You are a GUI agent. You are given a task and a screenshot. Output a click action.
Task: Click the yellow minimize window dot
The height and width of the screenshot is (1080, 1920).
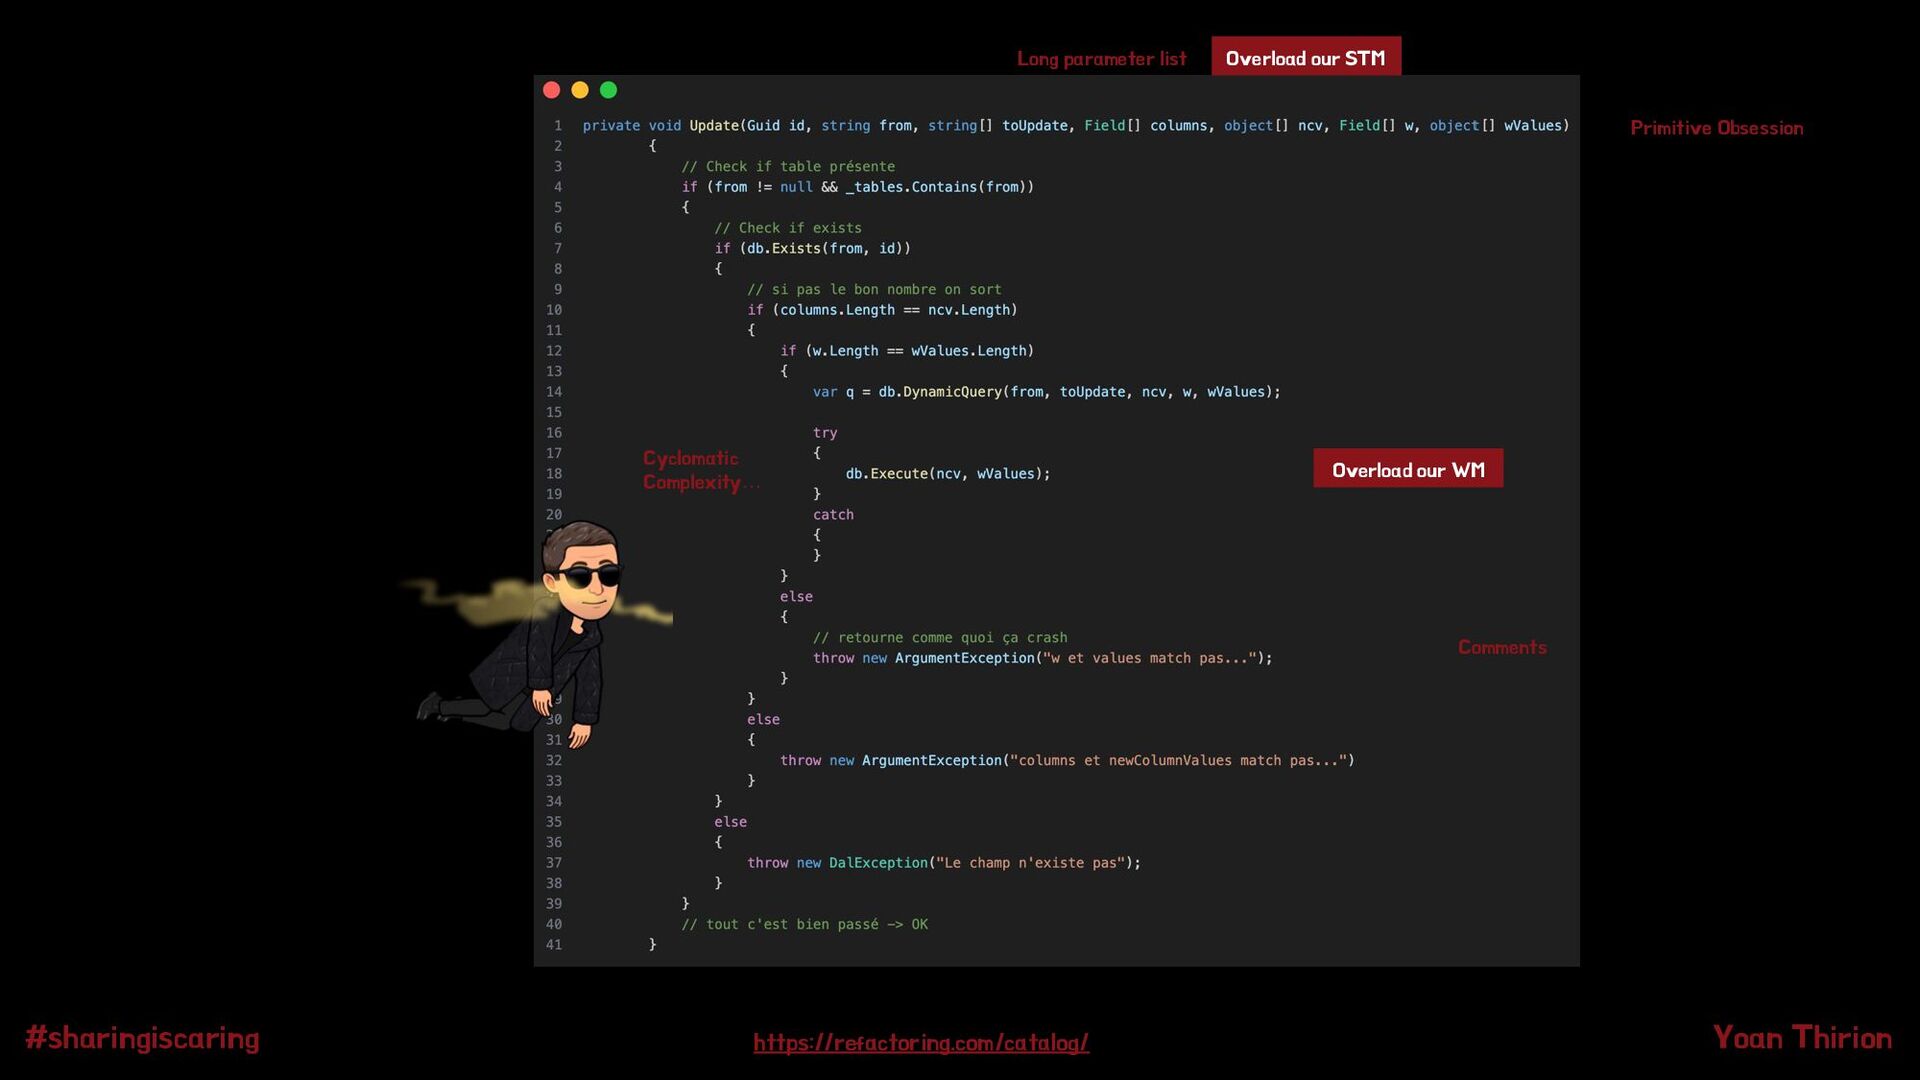pos(580,90)
